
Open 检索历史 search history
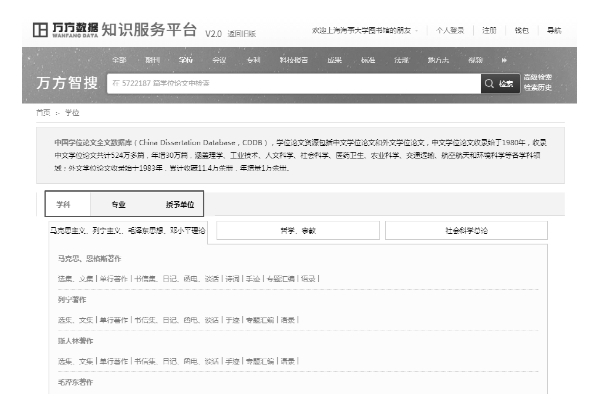pyautogui.click(x=537, y=88)
